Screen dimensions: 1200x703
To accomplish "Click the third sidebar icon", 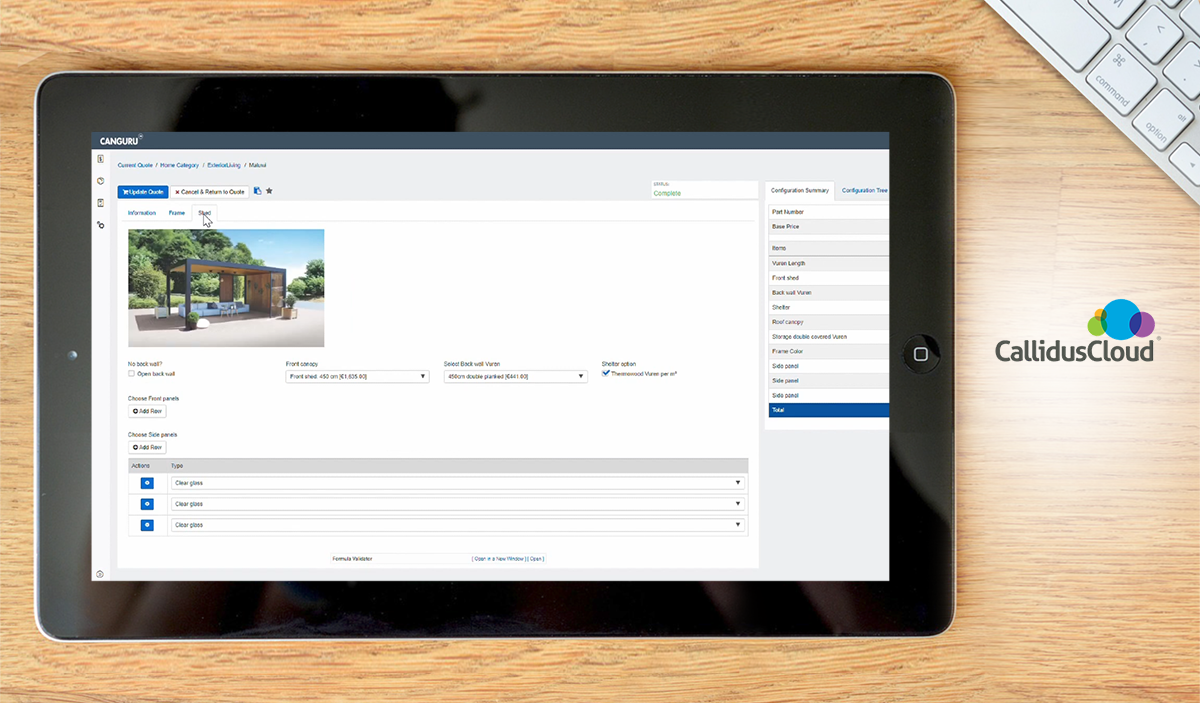I will point(100,203).
